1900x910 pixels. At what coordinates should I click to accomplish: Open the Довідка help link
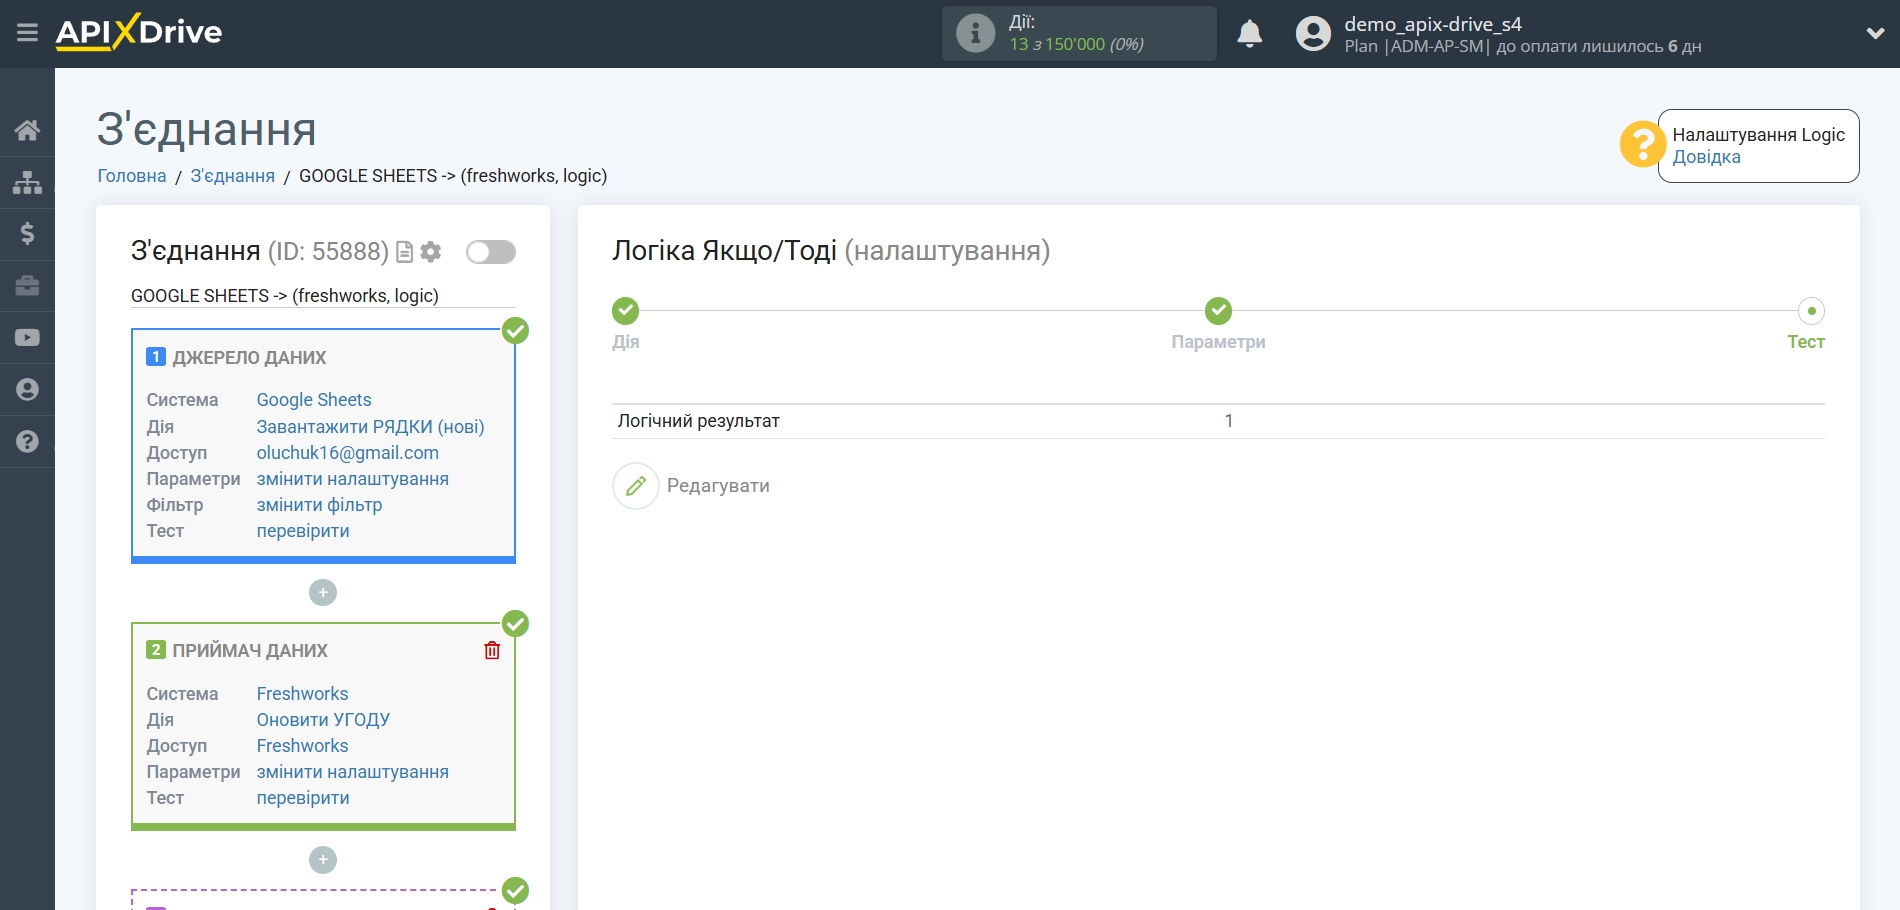[1706, 157]
